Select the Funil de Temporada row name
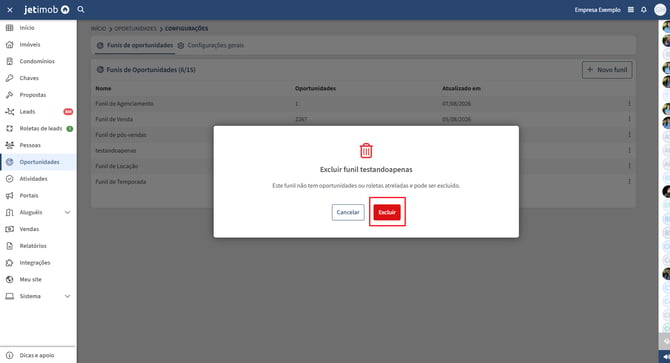 120,182
